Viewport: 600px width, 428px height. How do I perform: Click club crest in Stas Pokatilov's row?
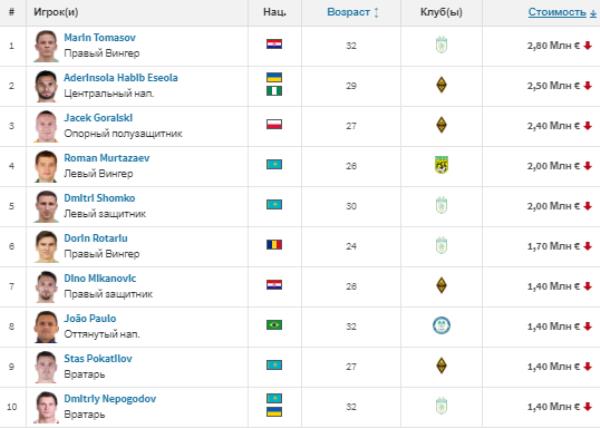(441, 365)
